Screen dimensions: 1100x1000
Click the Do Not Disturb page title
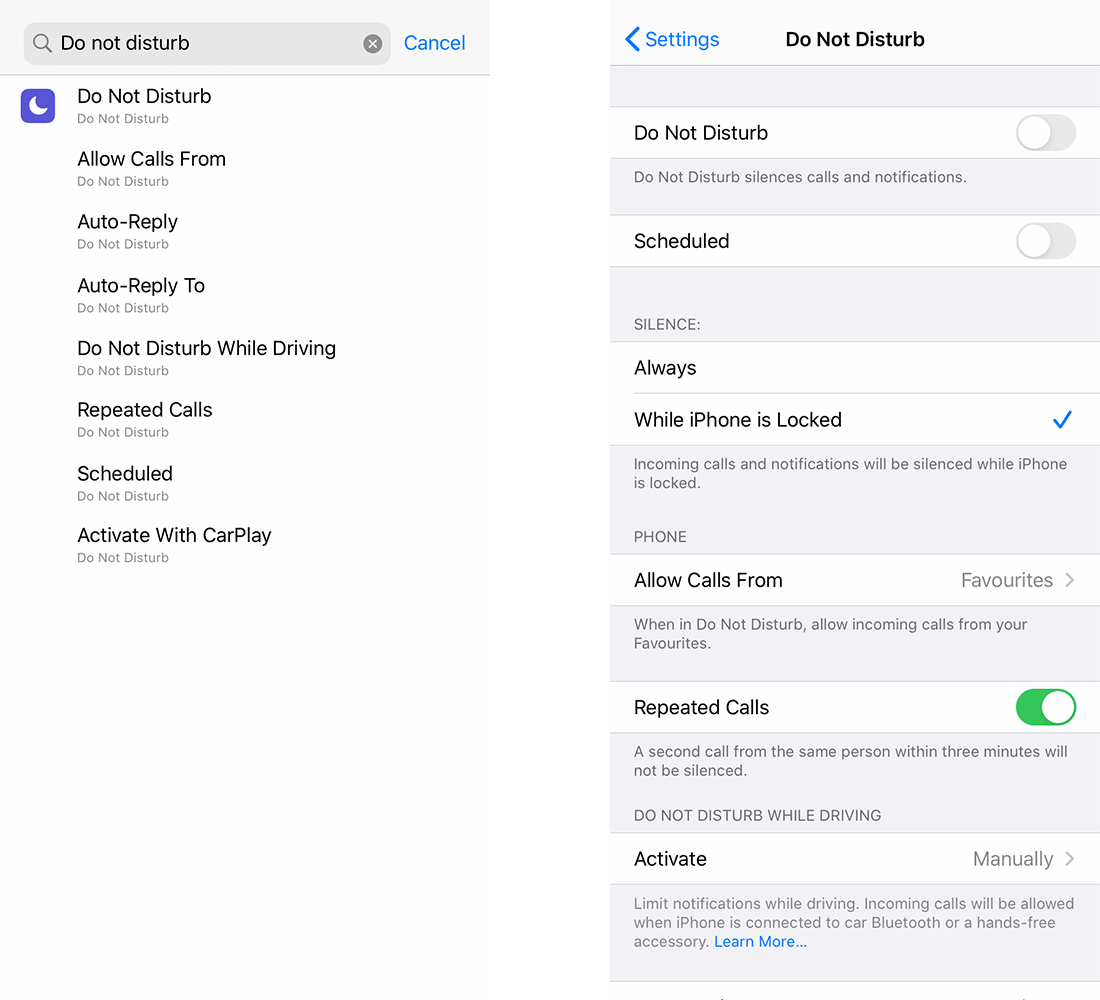[854, 39]
